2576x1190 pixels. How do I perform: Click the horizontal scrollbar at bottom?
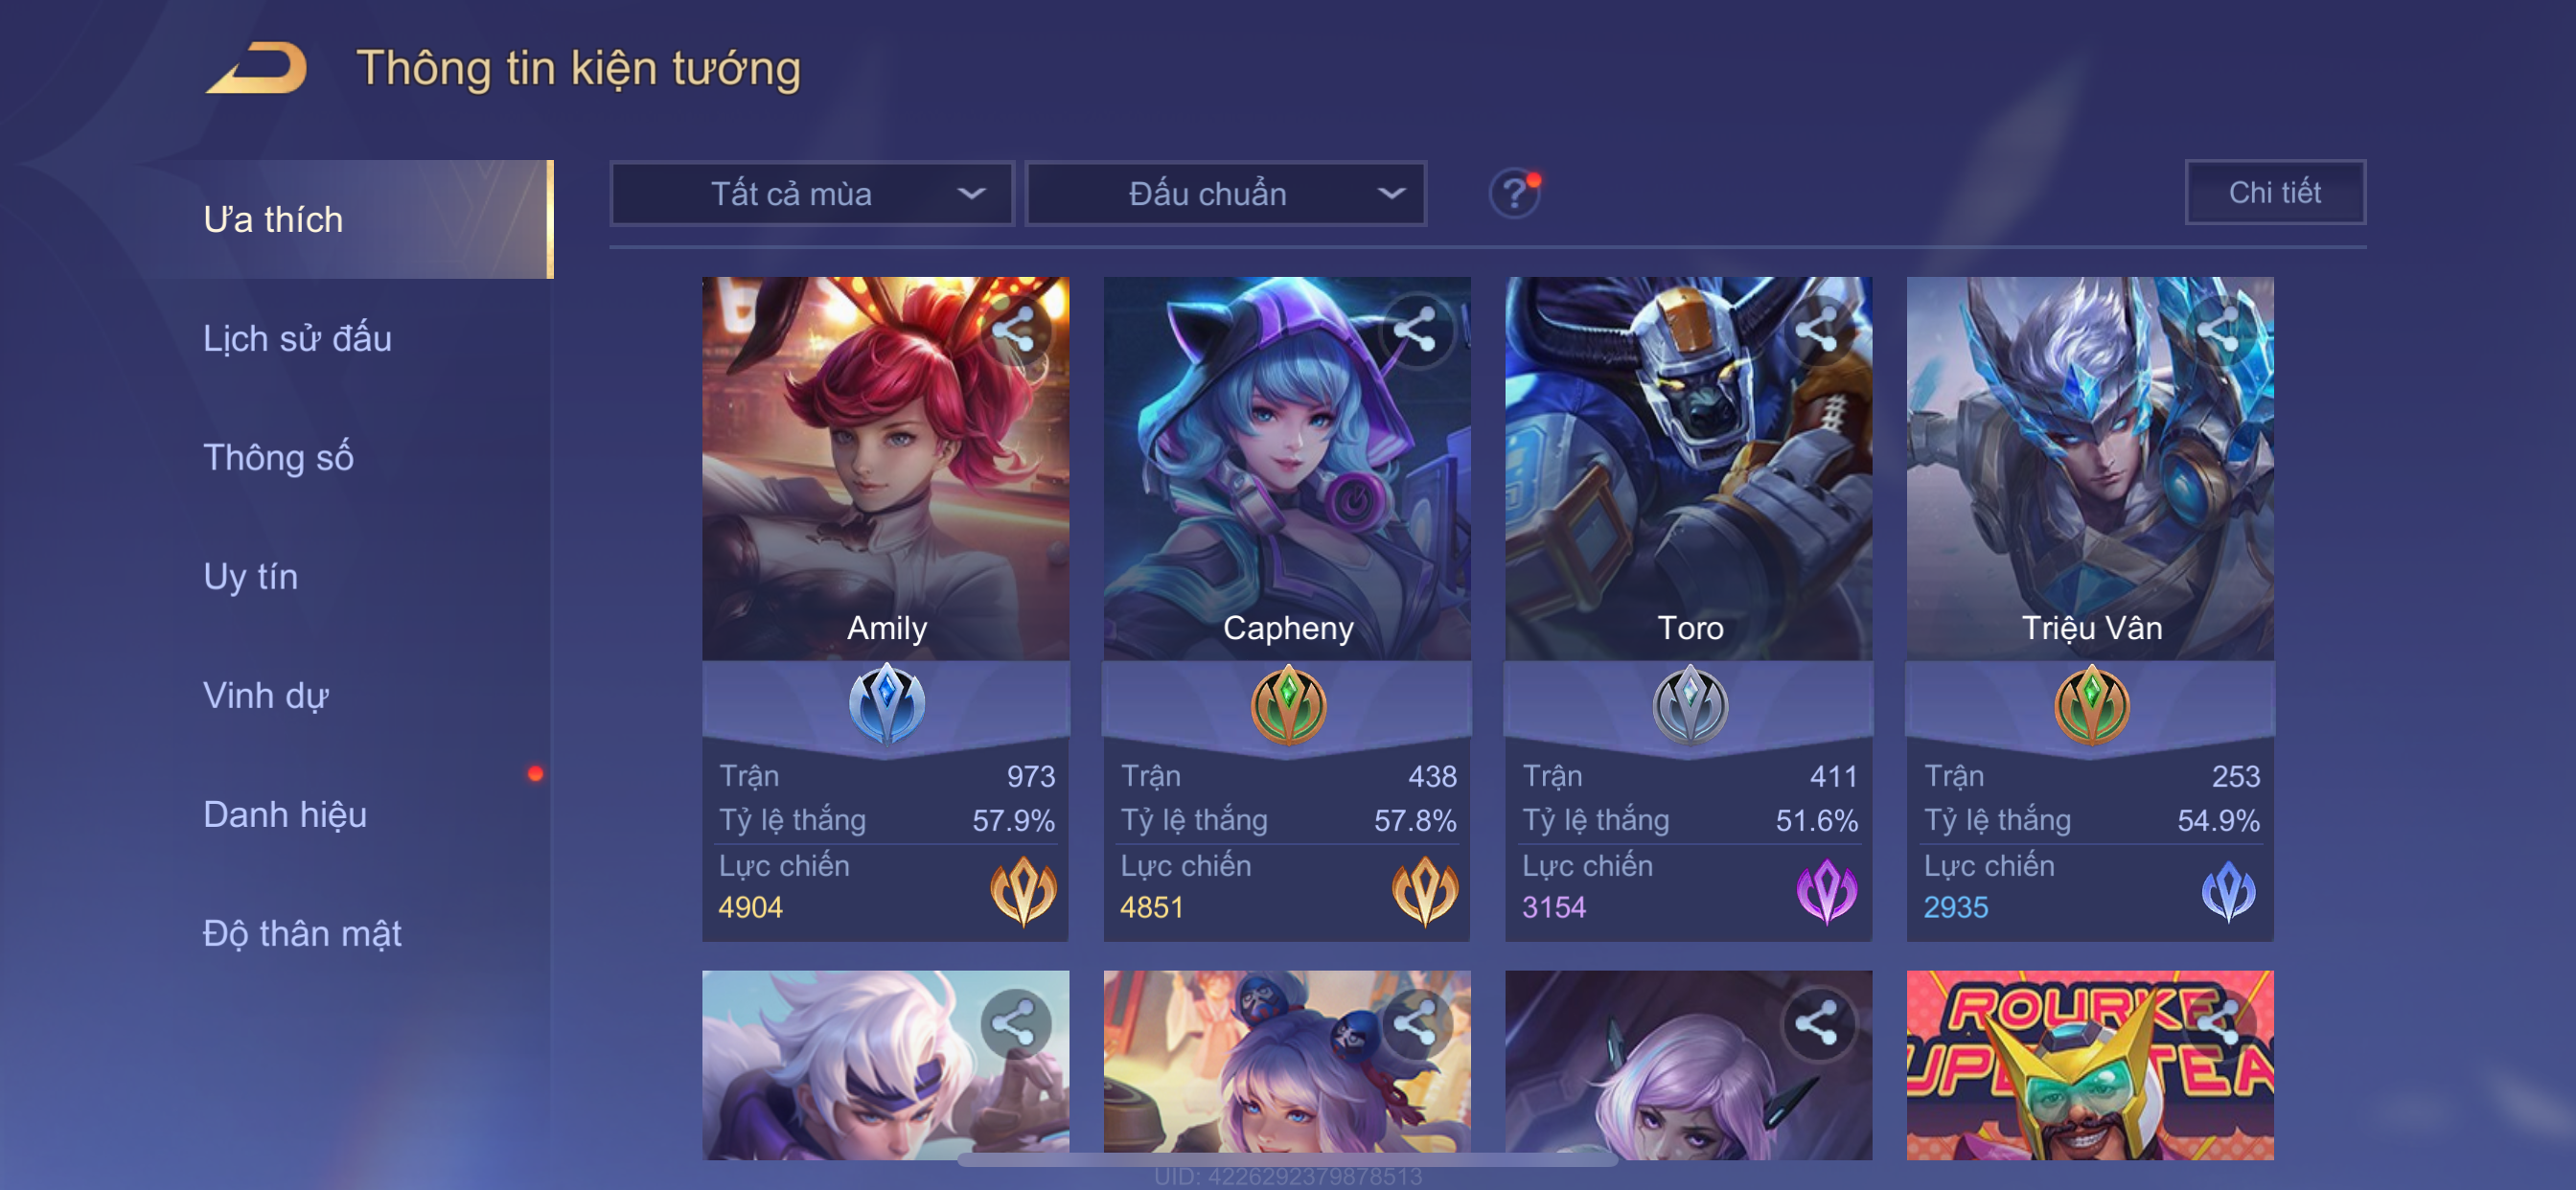click(x=1287, y=1160)
